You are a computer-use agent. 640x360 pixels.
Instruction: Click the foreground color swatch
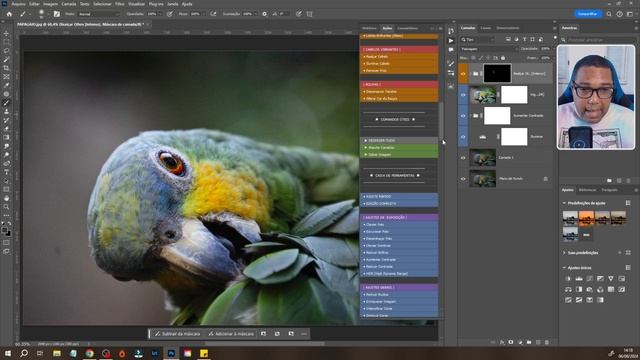pos(4,230)
